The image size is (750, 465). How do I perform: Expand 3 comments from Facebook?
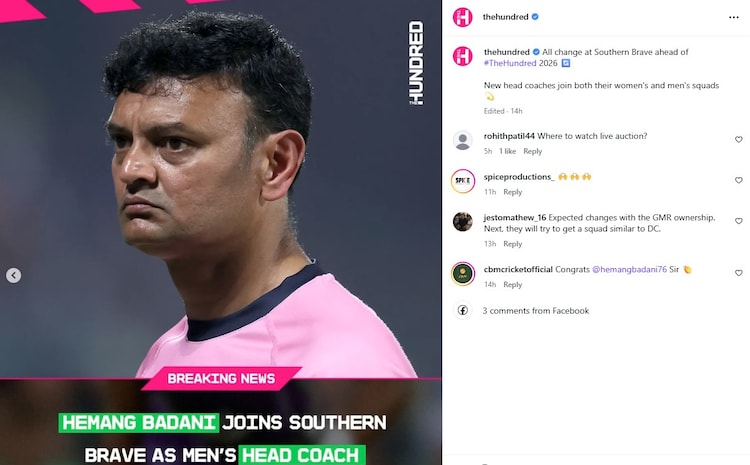535,311
